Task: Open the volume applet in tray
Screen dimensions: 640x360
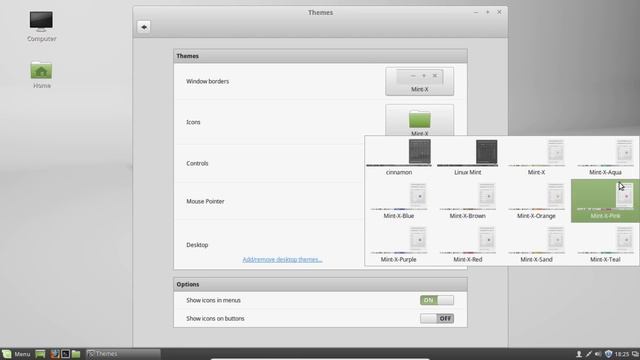Action: (598, 354)
